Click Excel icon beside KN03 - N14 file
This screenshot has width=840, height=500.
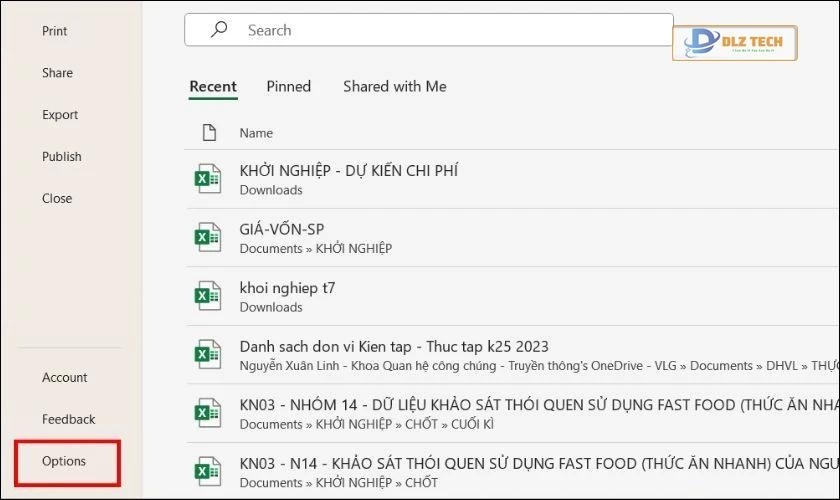point(207,471)
